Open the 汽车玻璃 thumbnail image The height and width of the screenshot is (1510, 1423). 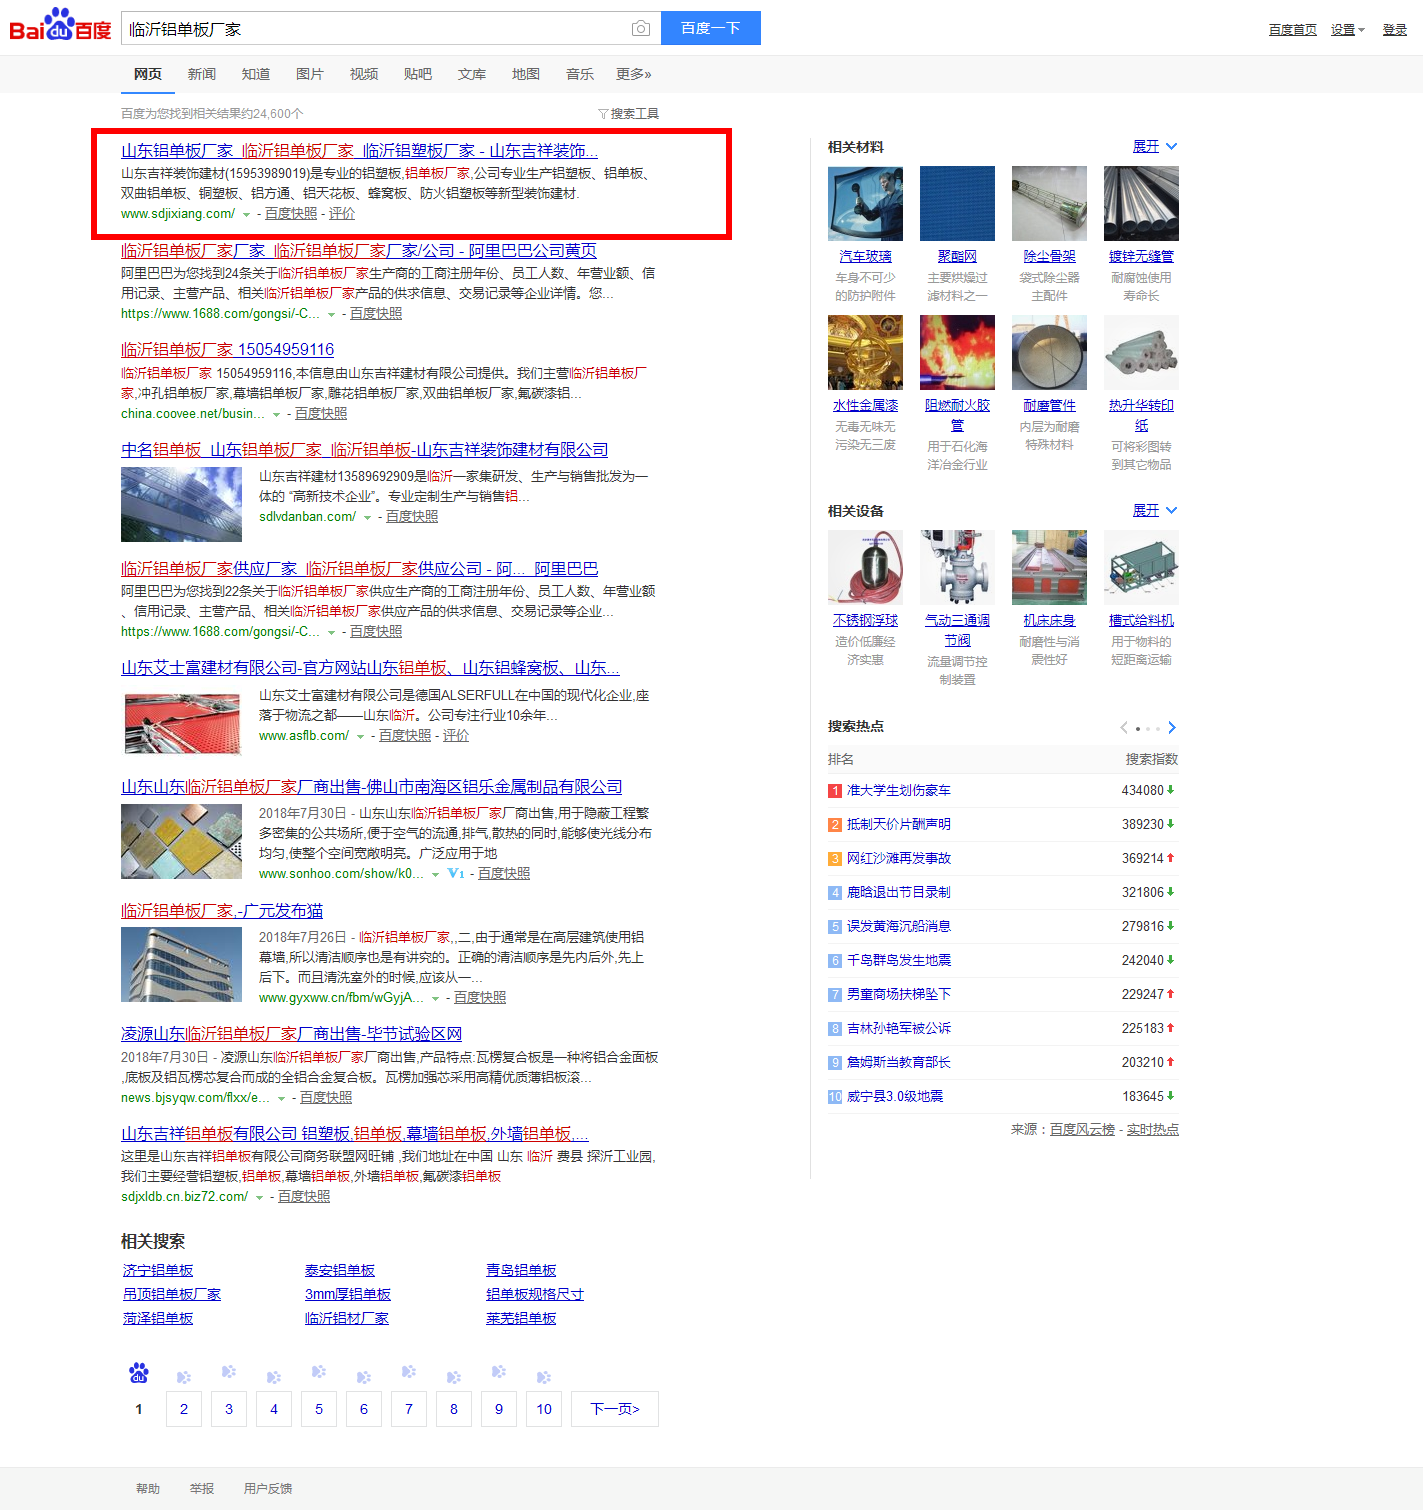[865, 204]
